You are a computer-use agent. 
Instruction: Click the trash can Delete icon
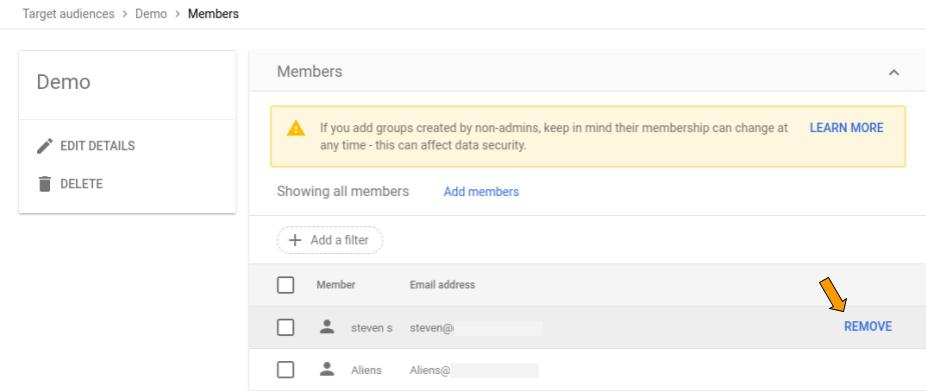[x=45, y=184]
